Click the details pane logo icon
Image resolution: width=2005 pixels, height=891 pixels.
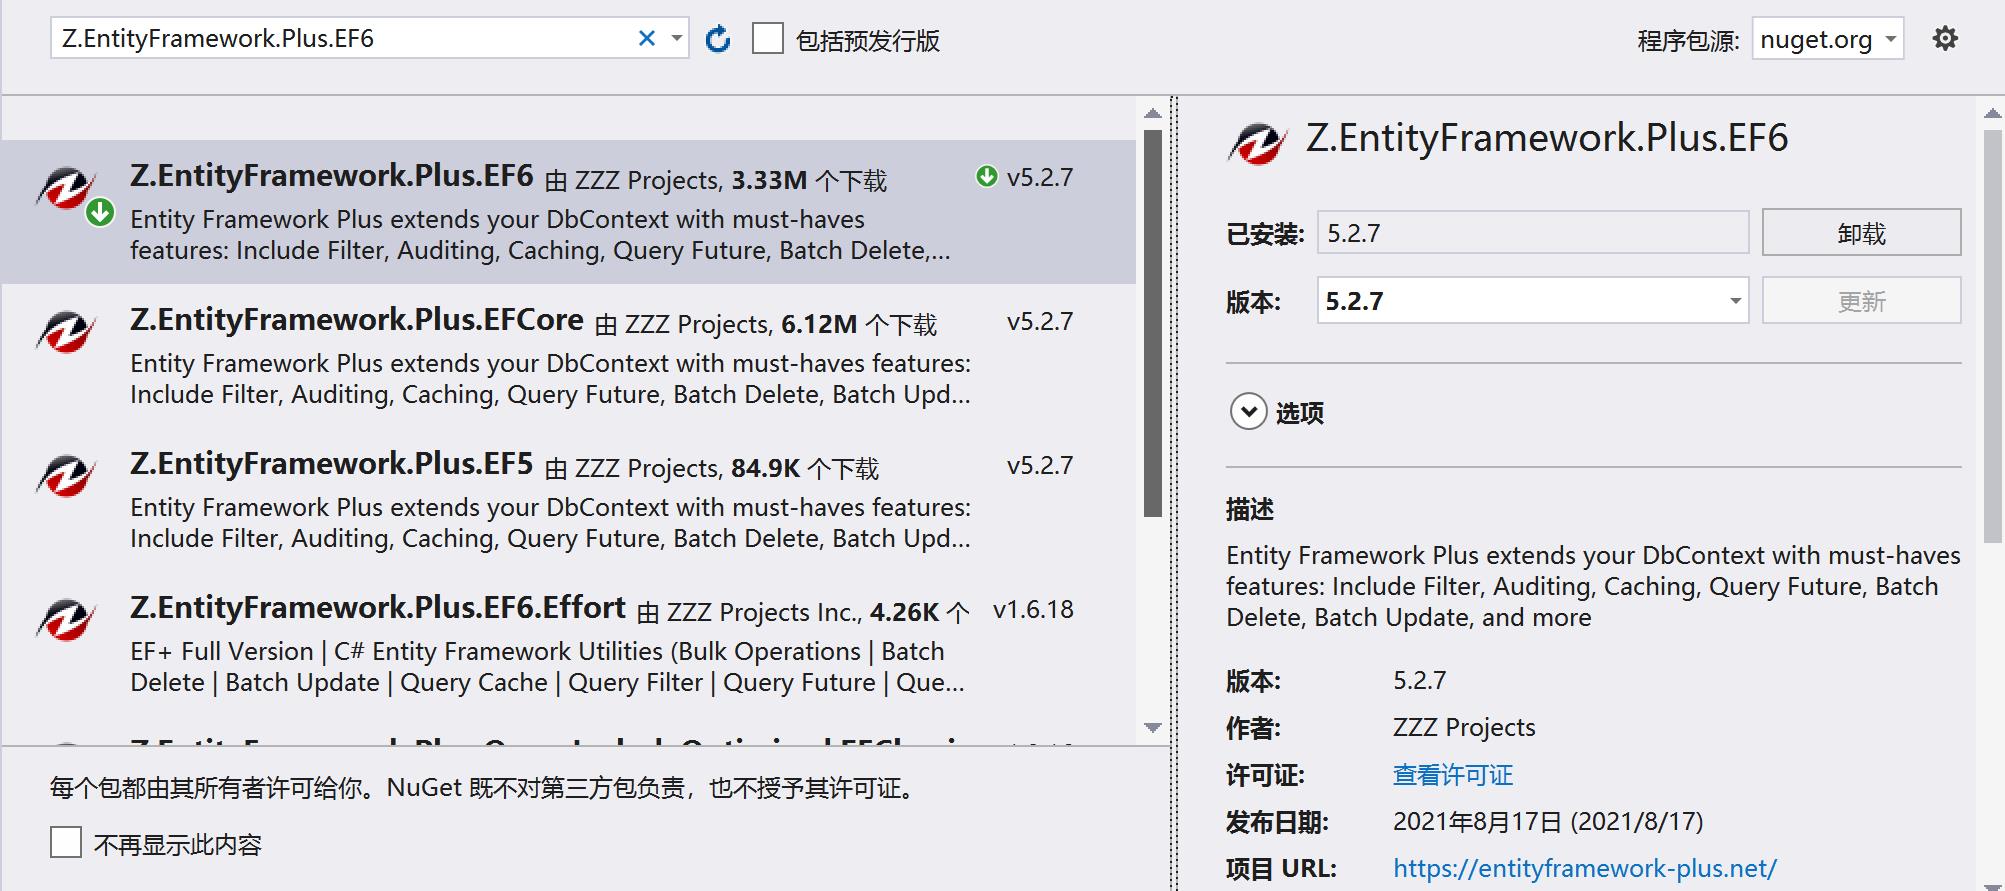[1258, 145]
